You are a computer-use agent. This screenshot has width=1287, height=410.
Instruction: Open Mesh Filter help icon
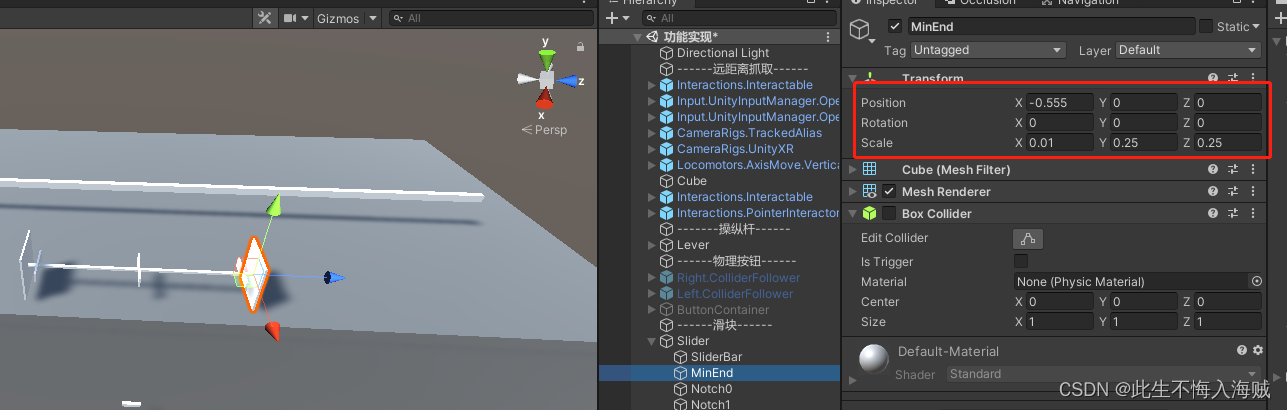pos(1213,170)
